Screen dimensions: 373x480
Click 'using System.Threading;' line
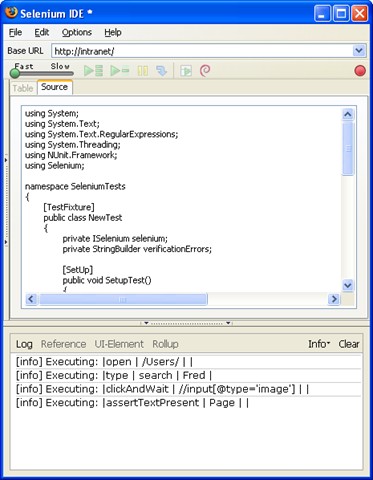[73, 145]
